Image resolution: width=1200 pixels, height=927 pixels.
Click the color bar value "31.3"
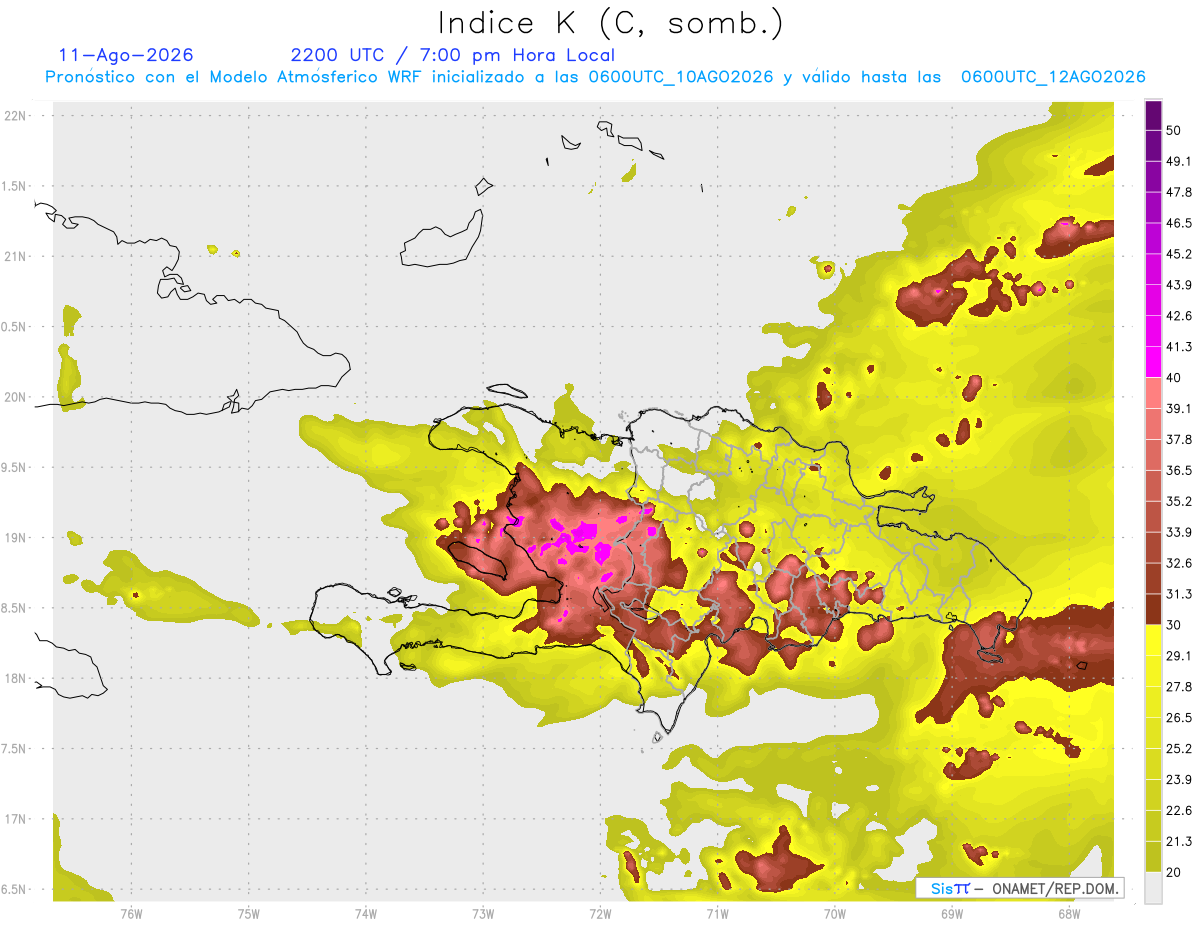pyautogui.click(x=1178, y=594)
